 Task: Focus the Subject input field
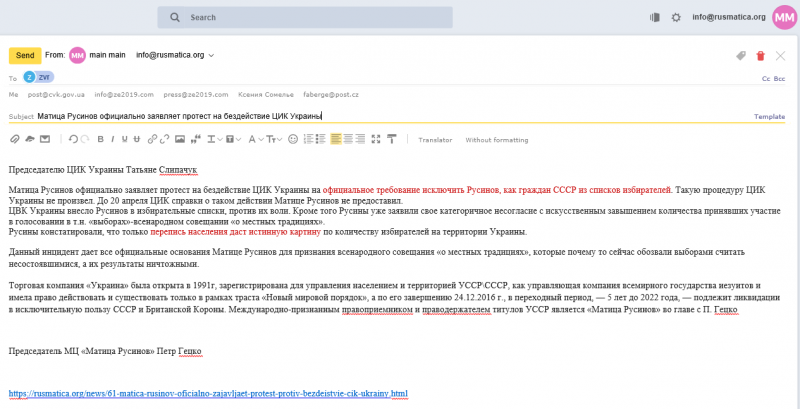pyautogui.click(x=393, y=116)
